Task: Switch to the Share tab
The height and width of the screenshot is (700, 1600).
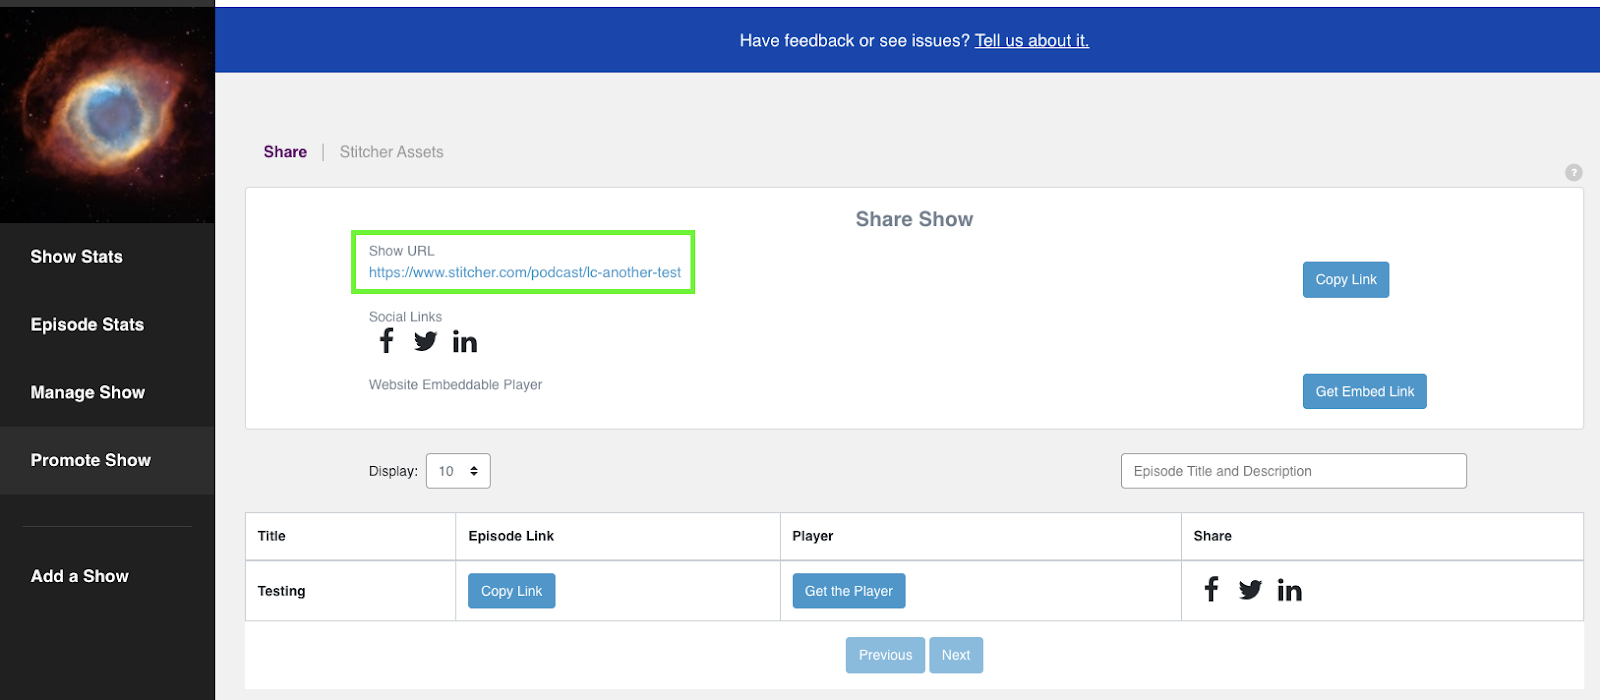Action: (285, 152)
